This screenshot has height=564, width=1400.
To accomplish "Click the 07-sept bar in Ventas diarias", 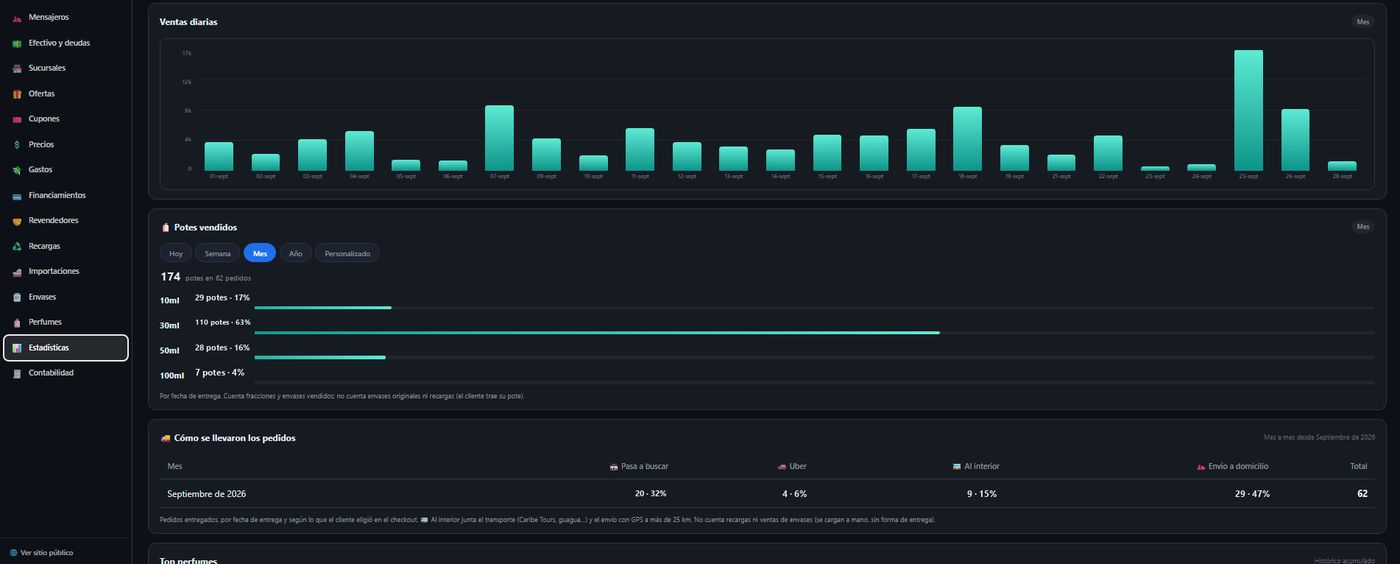I will (499, 138).
